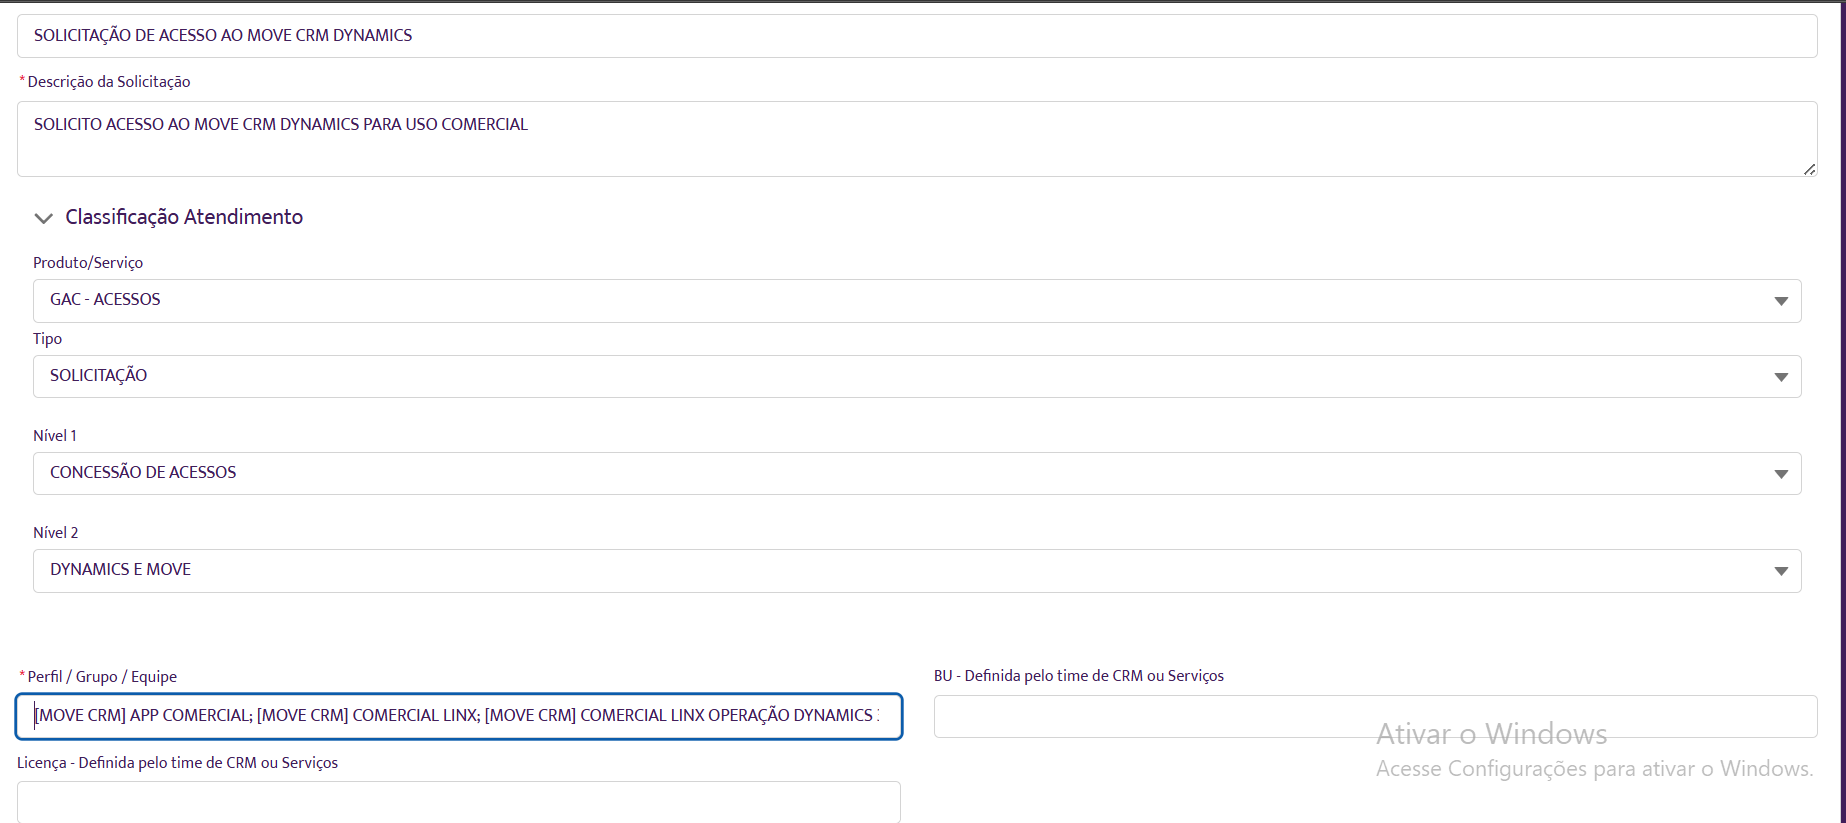Viewport: 1846px width, 823px height.
Task: Click the Nível 2 label
Action: coord(56,533)
